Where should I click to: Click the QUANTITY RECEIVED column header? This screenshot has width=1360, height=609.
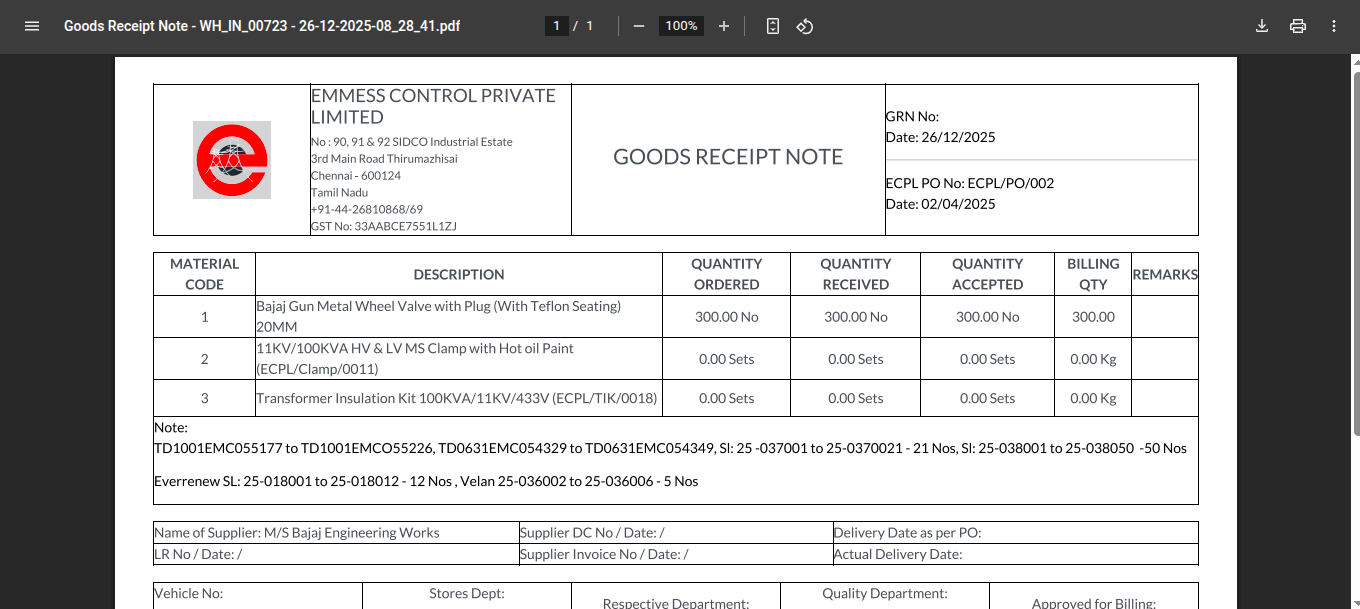[855, 274]
